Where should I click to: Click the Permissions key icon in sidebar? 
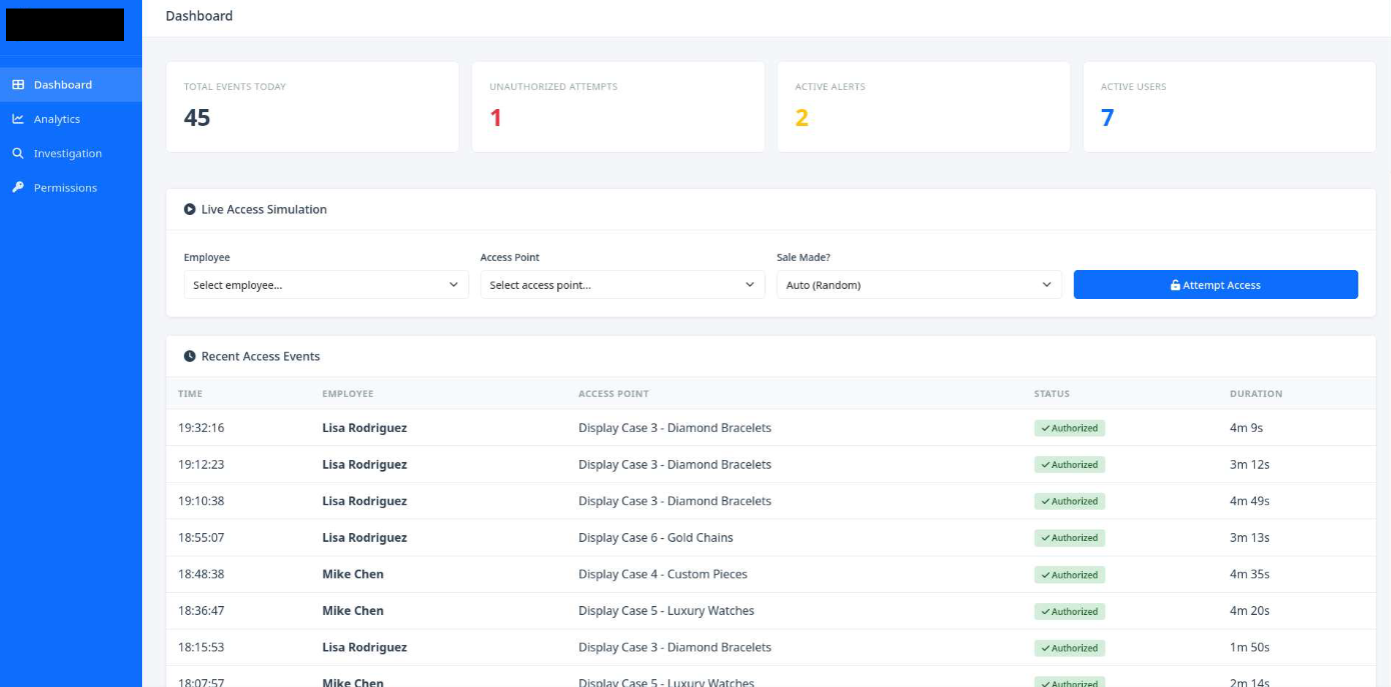click(18, 187)
